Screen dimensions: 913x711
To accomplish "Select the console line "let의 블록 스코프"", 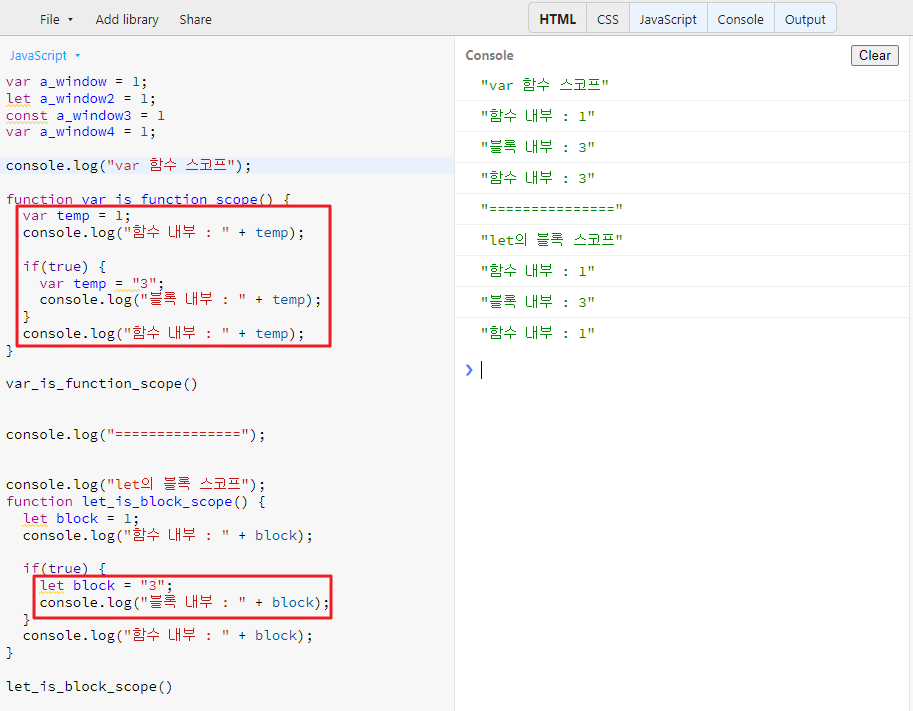I will [x=551, y=239].
